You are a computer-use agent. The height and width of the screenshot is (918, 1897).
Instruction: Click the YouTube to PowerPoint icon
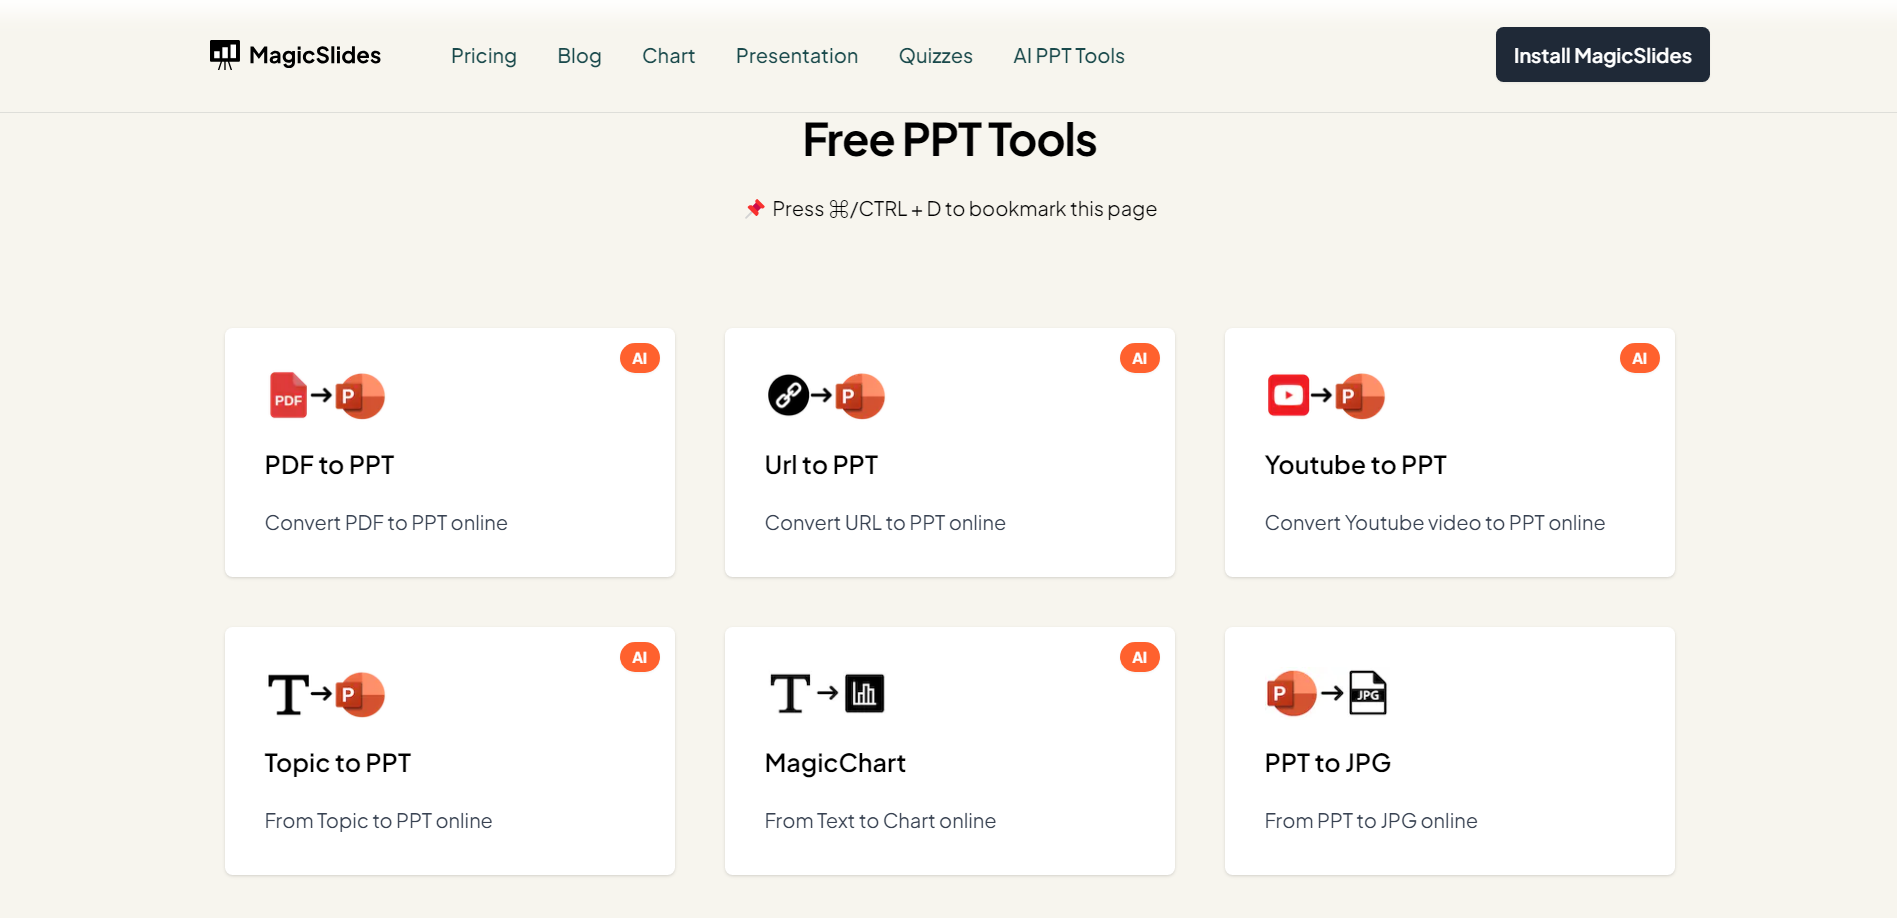(1326, 396)
